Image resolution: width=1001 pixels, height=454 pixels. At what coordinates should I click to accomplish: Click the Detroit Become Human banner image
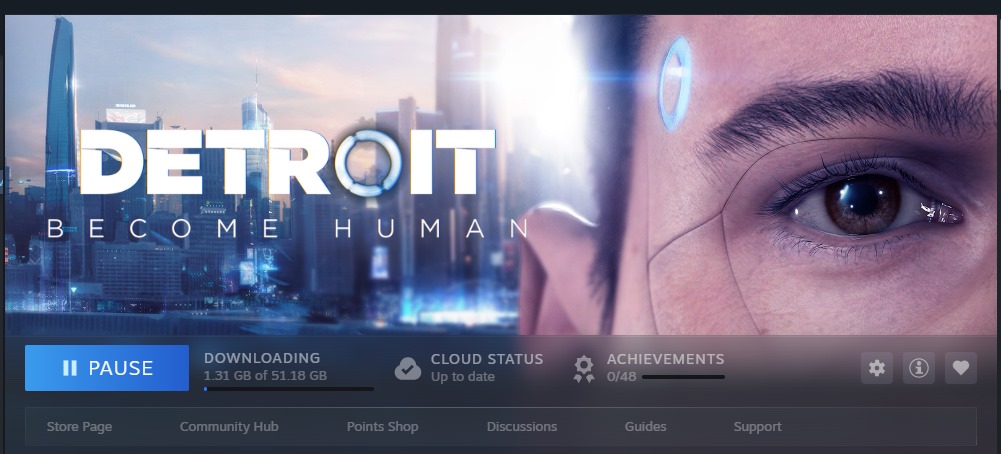tap(503, 174)
